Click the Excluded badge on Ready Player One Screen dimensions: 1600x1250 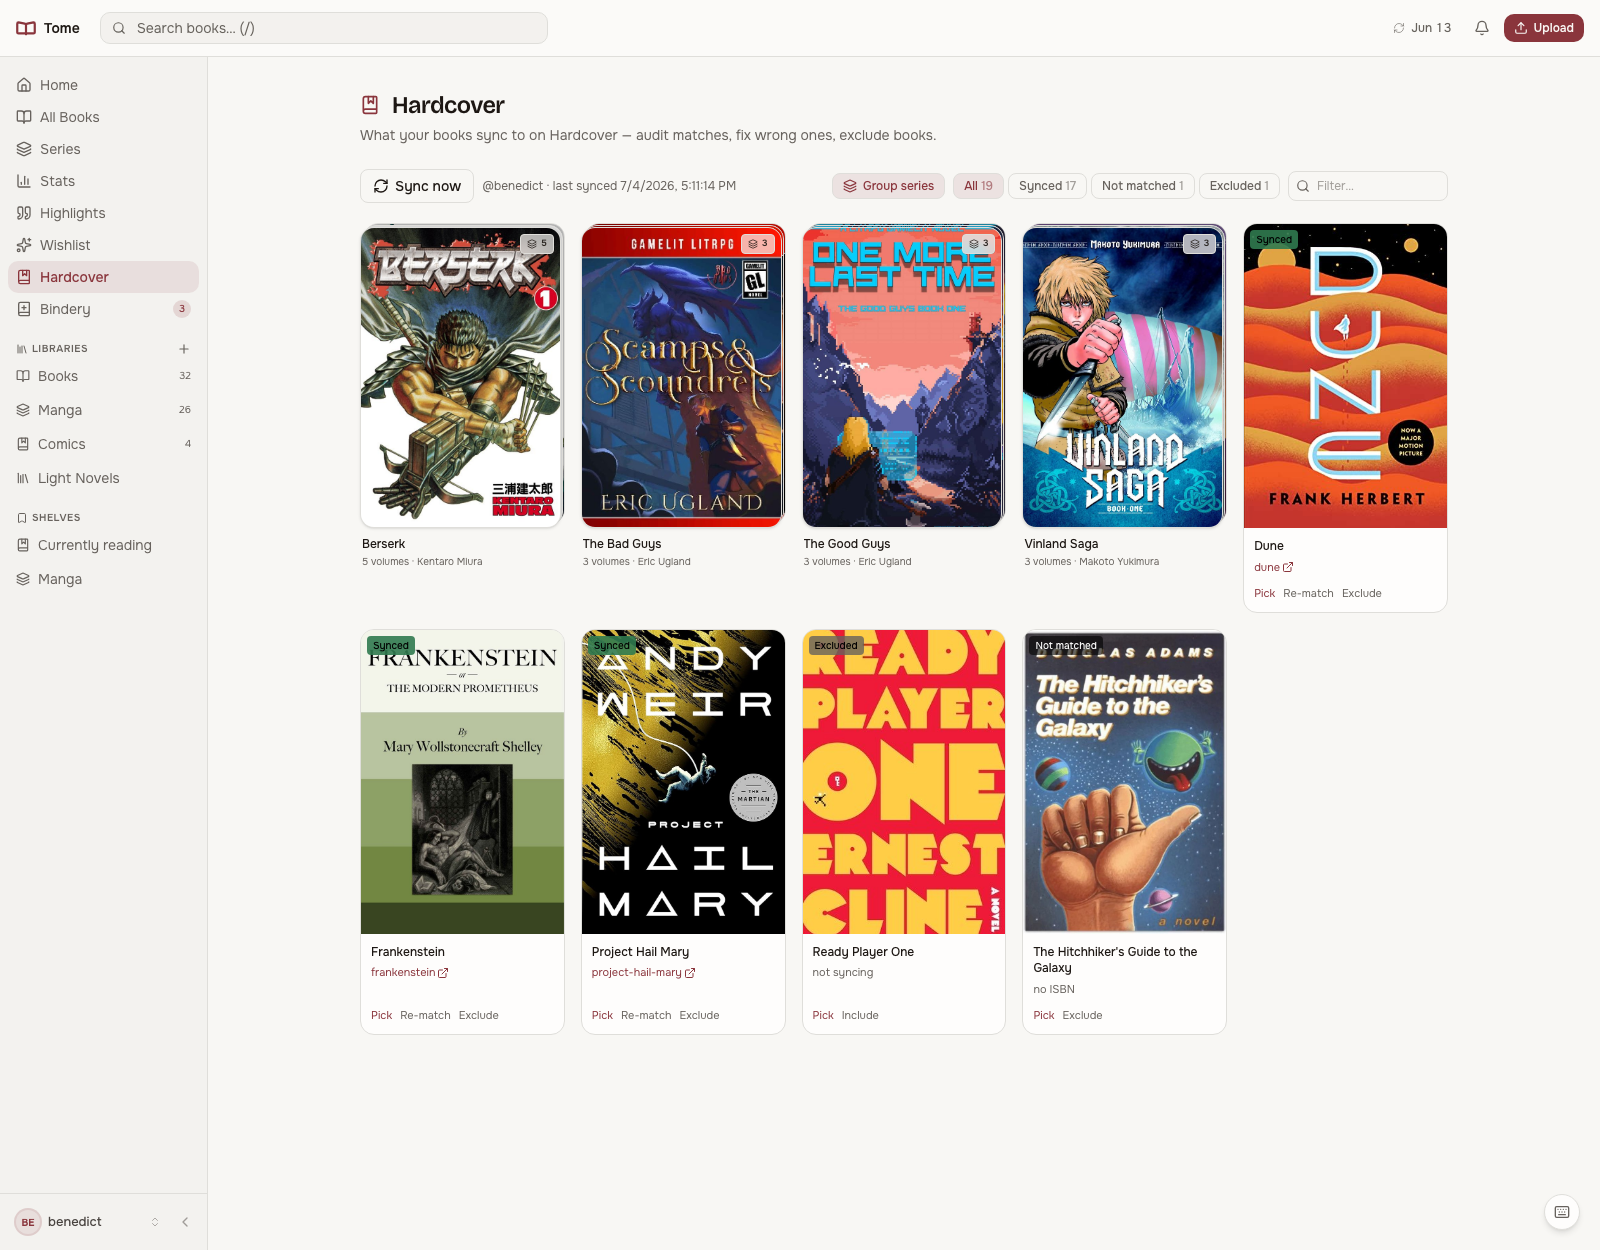836,646
